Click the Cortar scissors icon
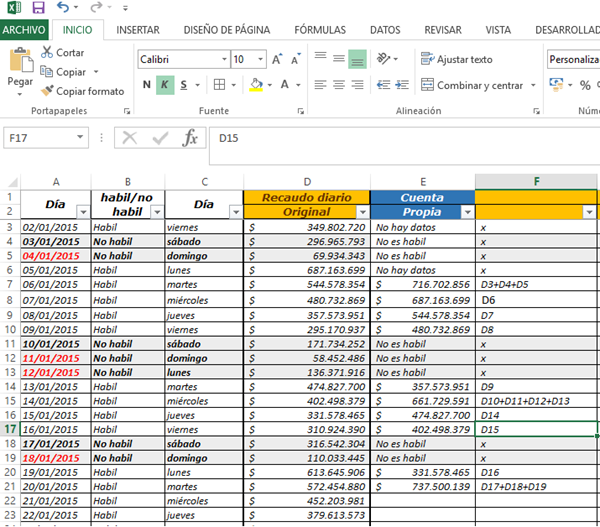The image size is (600, 527). coord(46,52)
